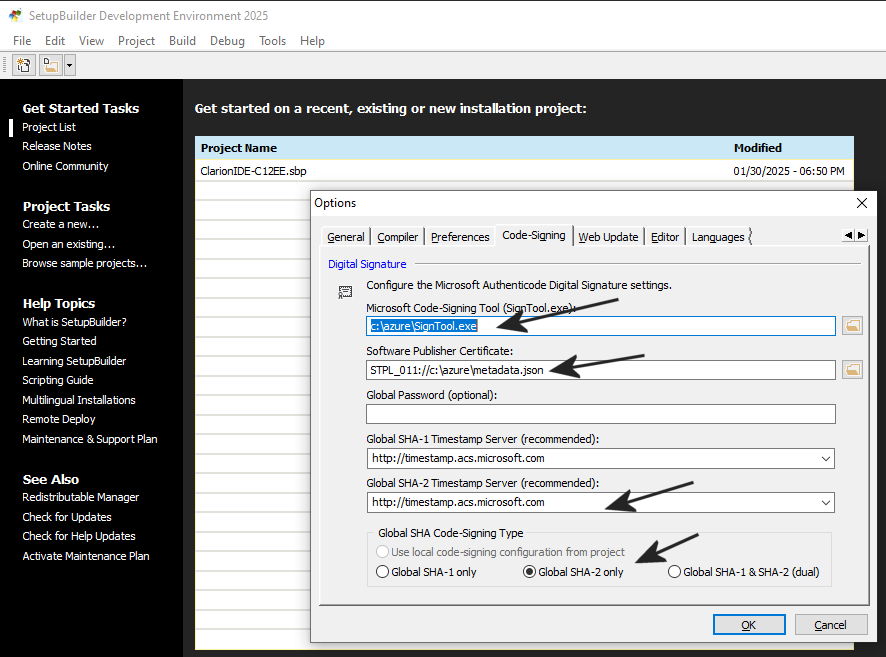This screenshot has height=657, width=886.
Task: Switch to the Web Update tab
Action: coord(608,237)
